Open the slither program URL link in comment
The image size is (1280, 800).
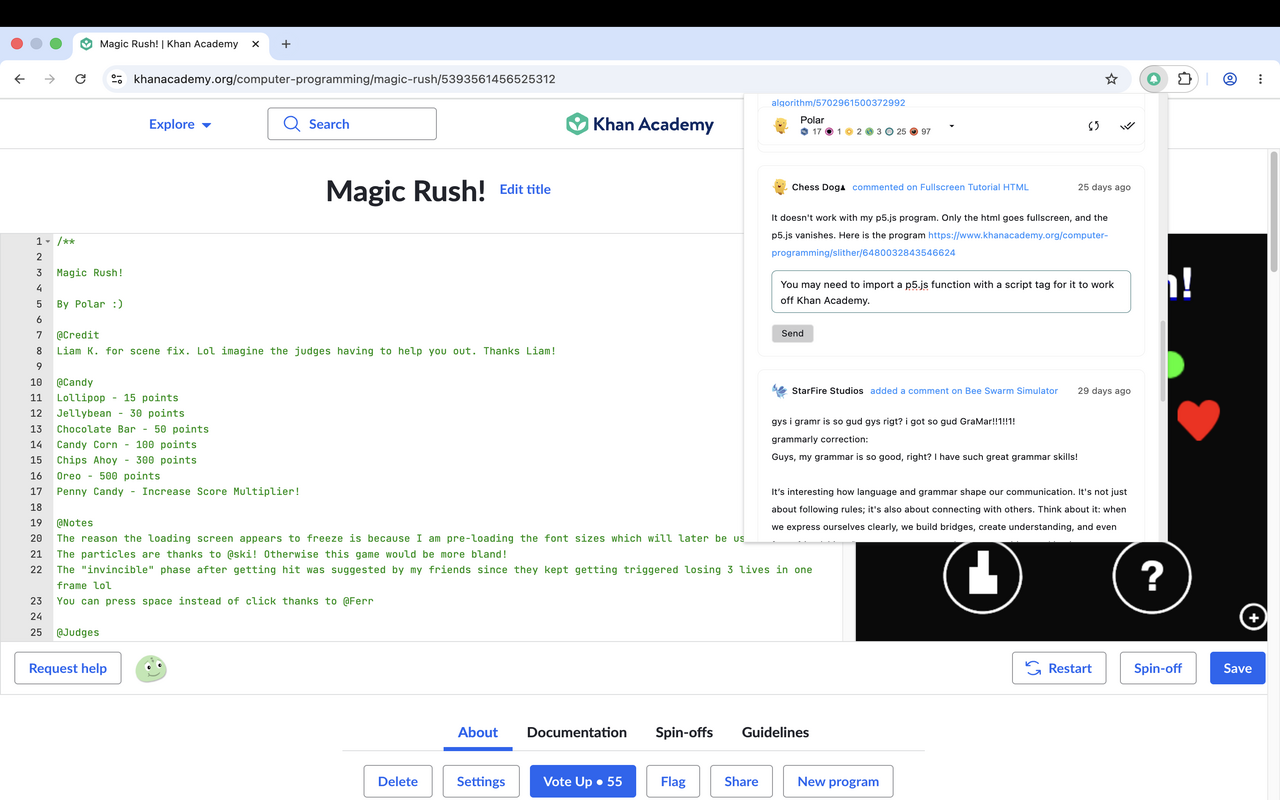coord(940,244)
